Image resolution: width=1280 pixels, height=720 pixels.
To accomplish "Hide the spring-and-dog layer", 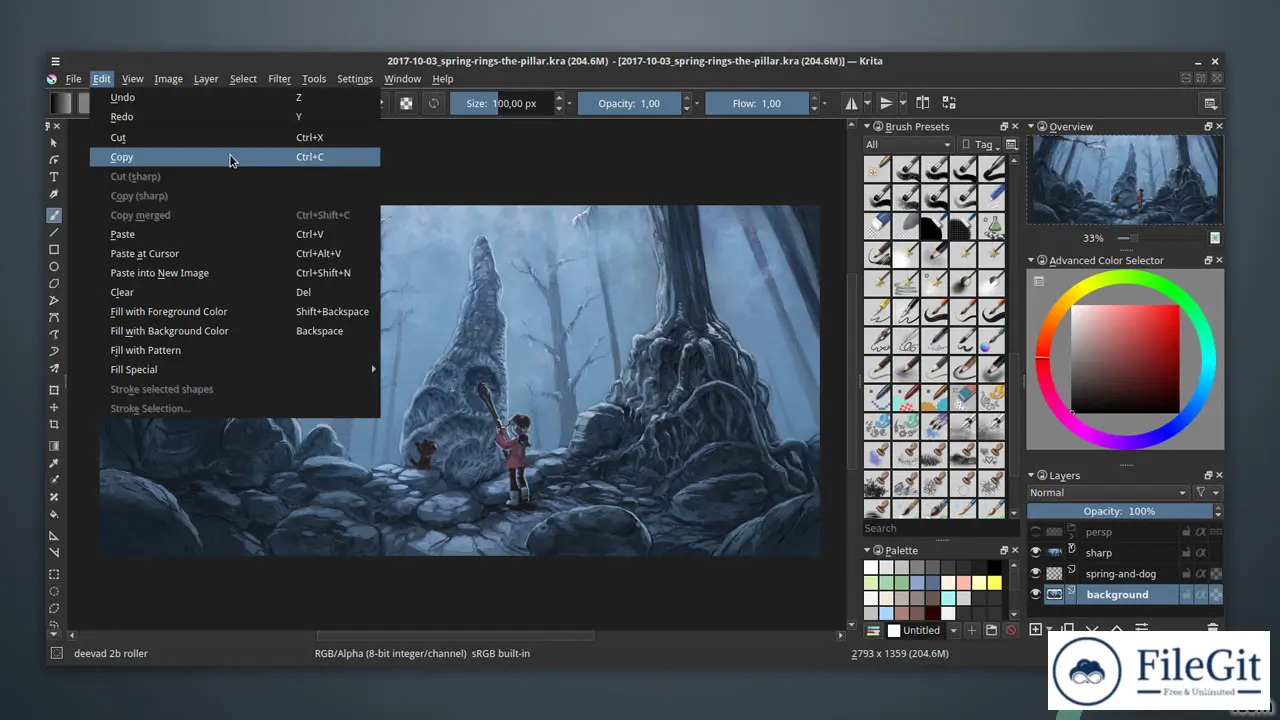I will tap(1036, 574).
